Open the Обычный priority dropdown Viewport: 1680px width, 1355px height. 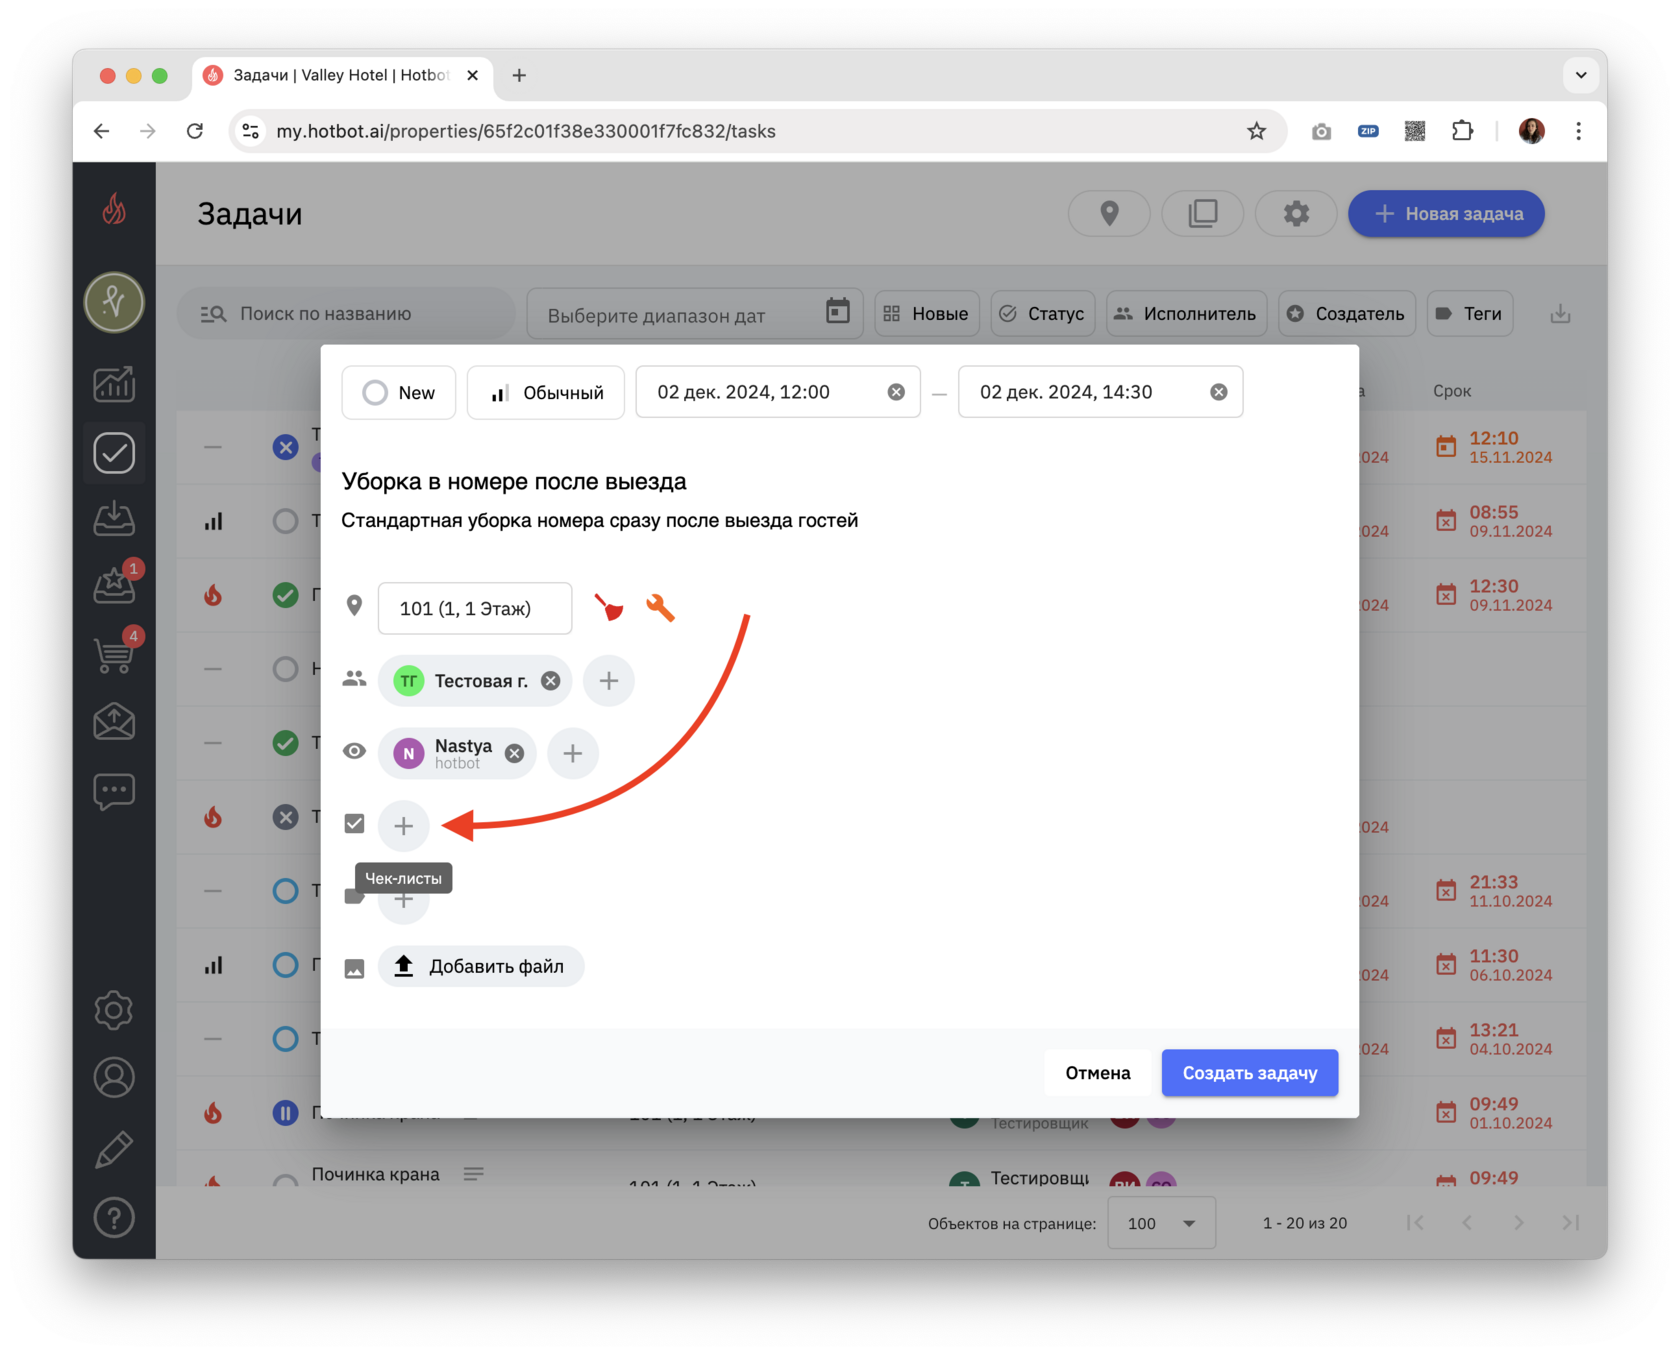[545, 392]
